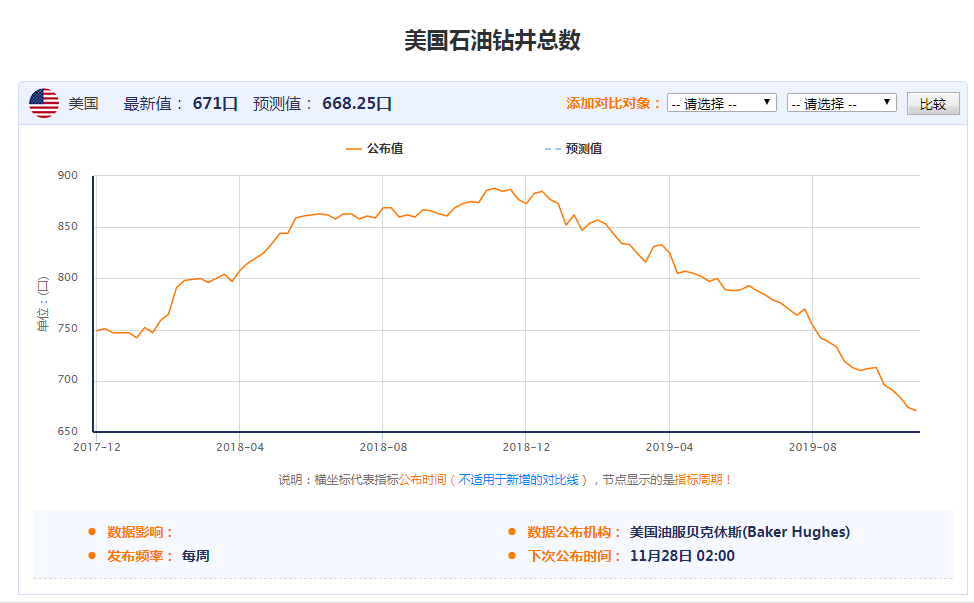Click the US flag icon
The width and height of the screenshot is (974, 603).
[x=44, y=103]
